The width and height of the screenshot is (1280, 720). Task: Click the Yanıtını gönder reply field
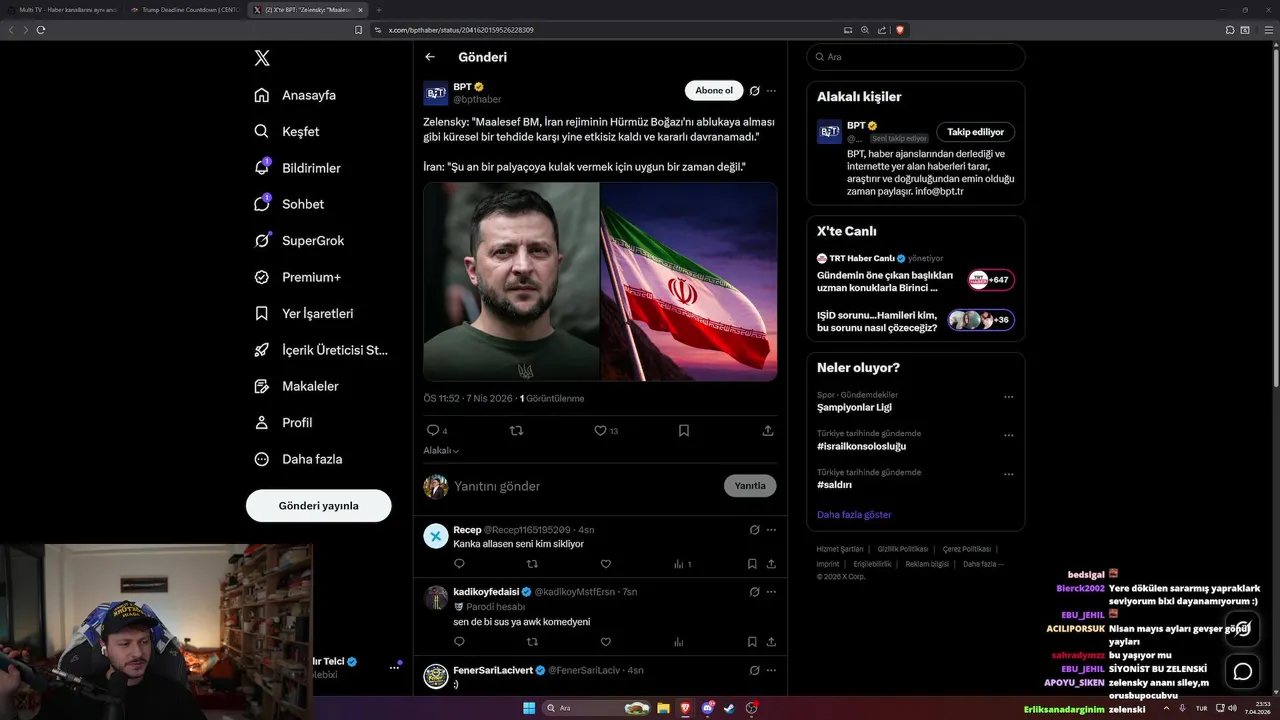point(585,486)
